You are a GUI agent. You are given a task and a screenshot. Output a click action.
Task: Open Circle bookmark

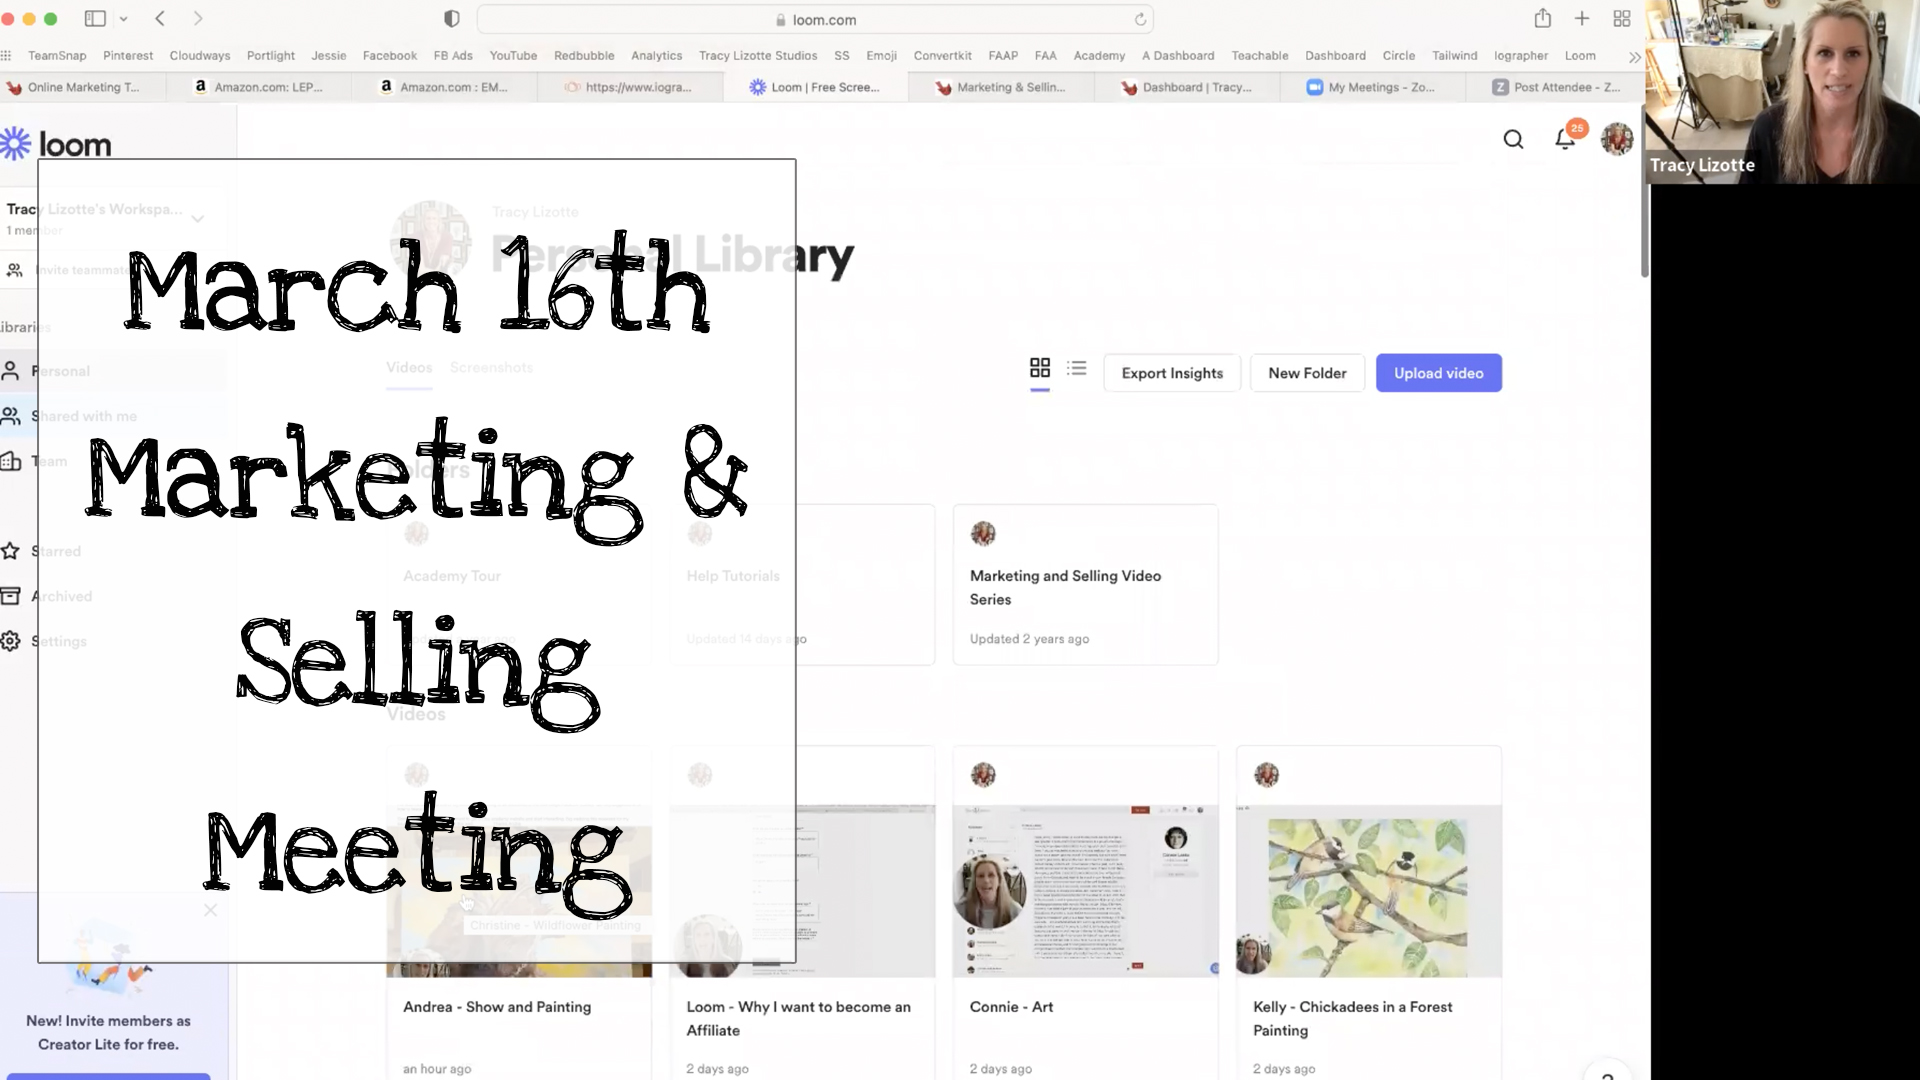click(1398, 56)
